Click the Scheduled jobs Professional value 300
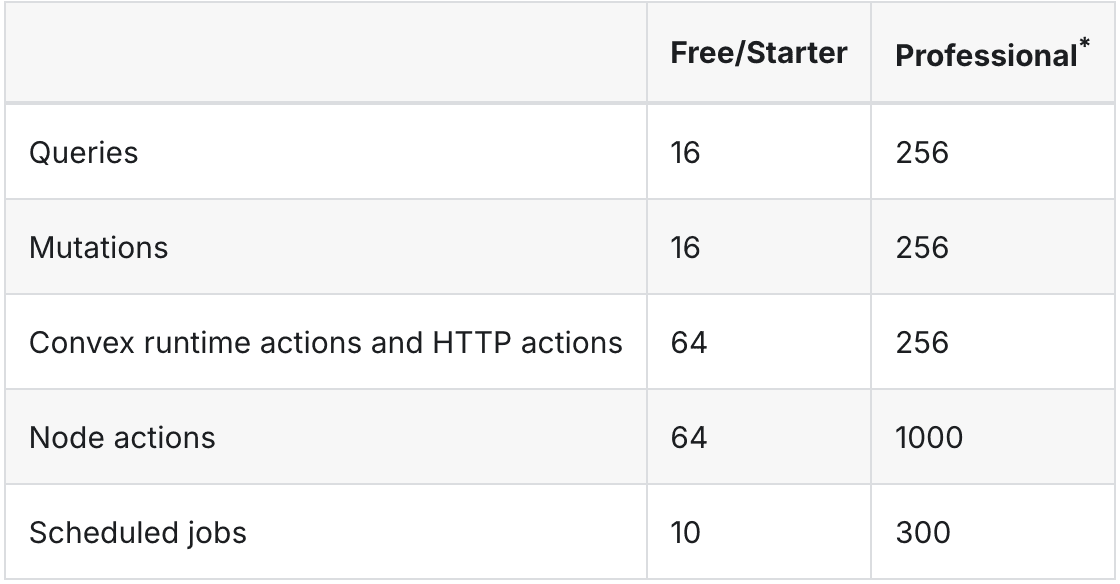The width and height of the screenshot is (1120, 584). (x=922, y=532)
